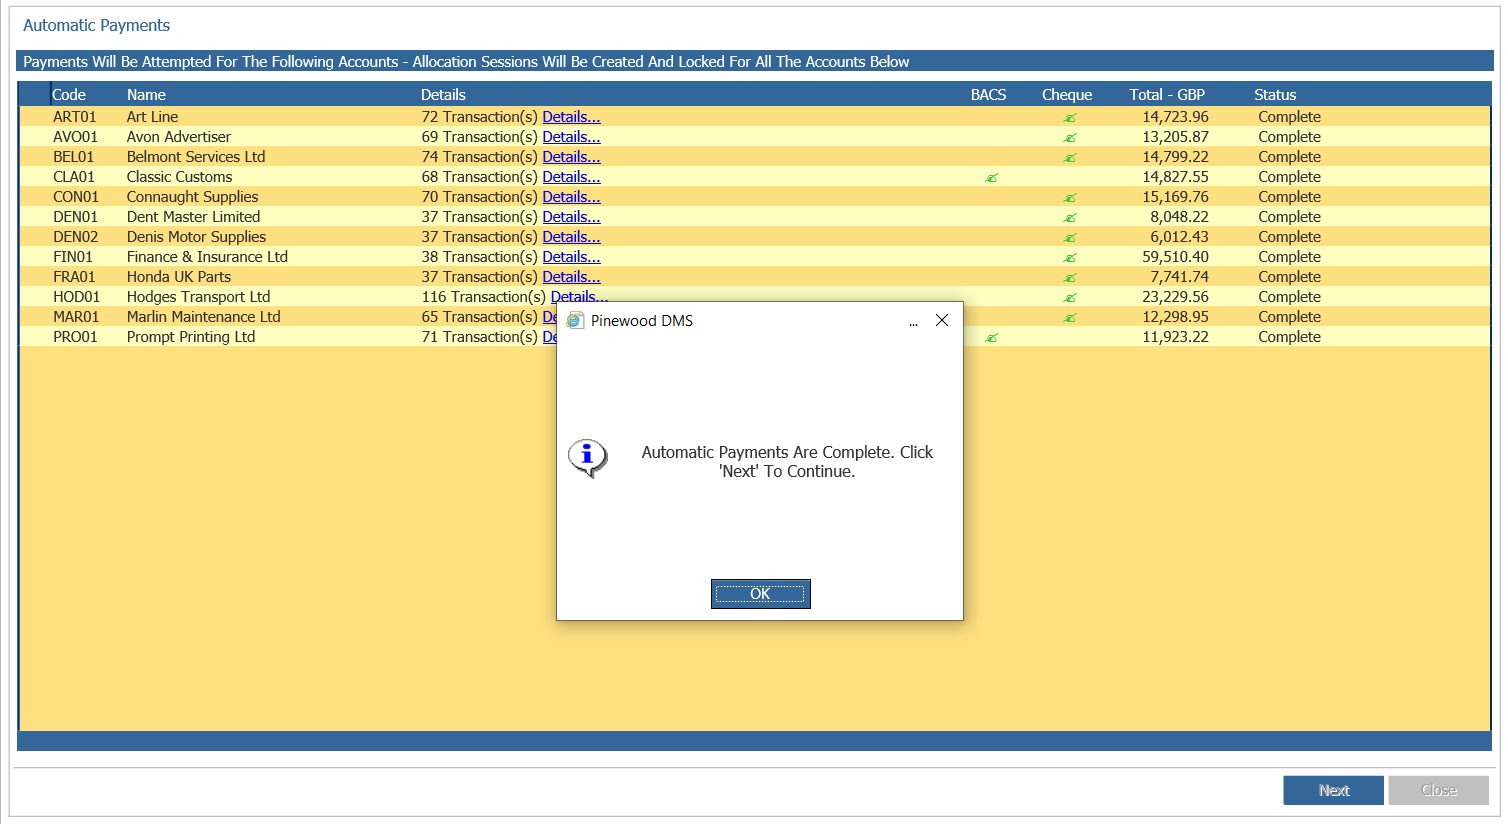This screenshot has height=824, width=1508.
Task: Select account code AVO01
Action: tap(75, 137)
